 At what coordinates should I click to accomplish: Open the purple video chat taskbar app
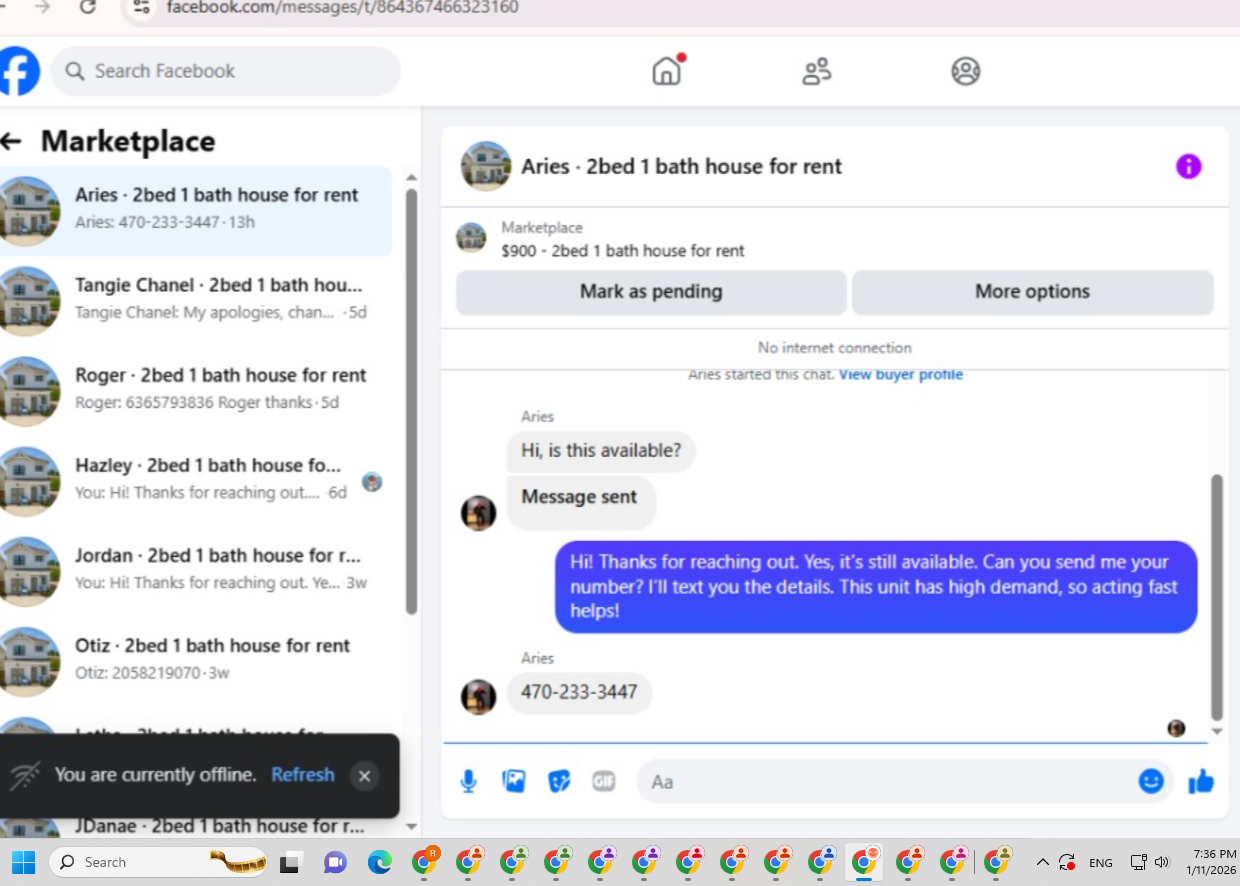coord(335,862)
